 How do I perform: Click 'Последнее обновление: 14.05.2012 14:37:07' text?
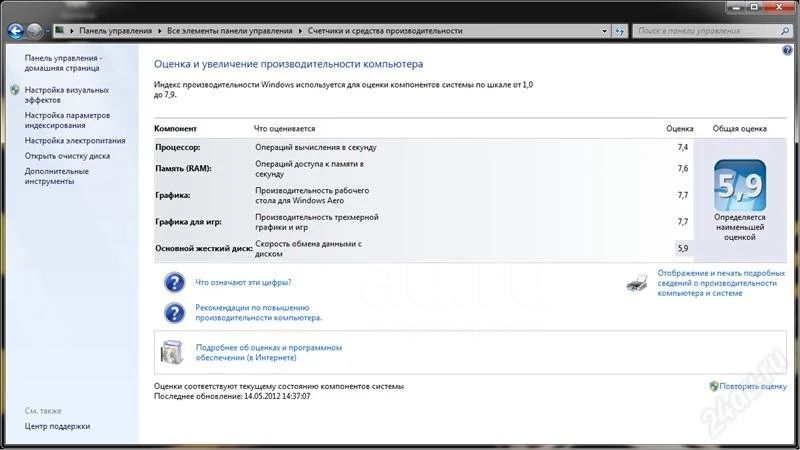tap(232, 396)
